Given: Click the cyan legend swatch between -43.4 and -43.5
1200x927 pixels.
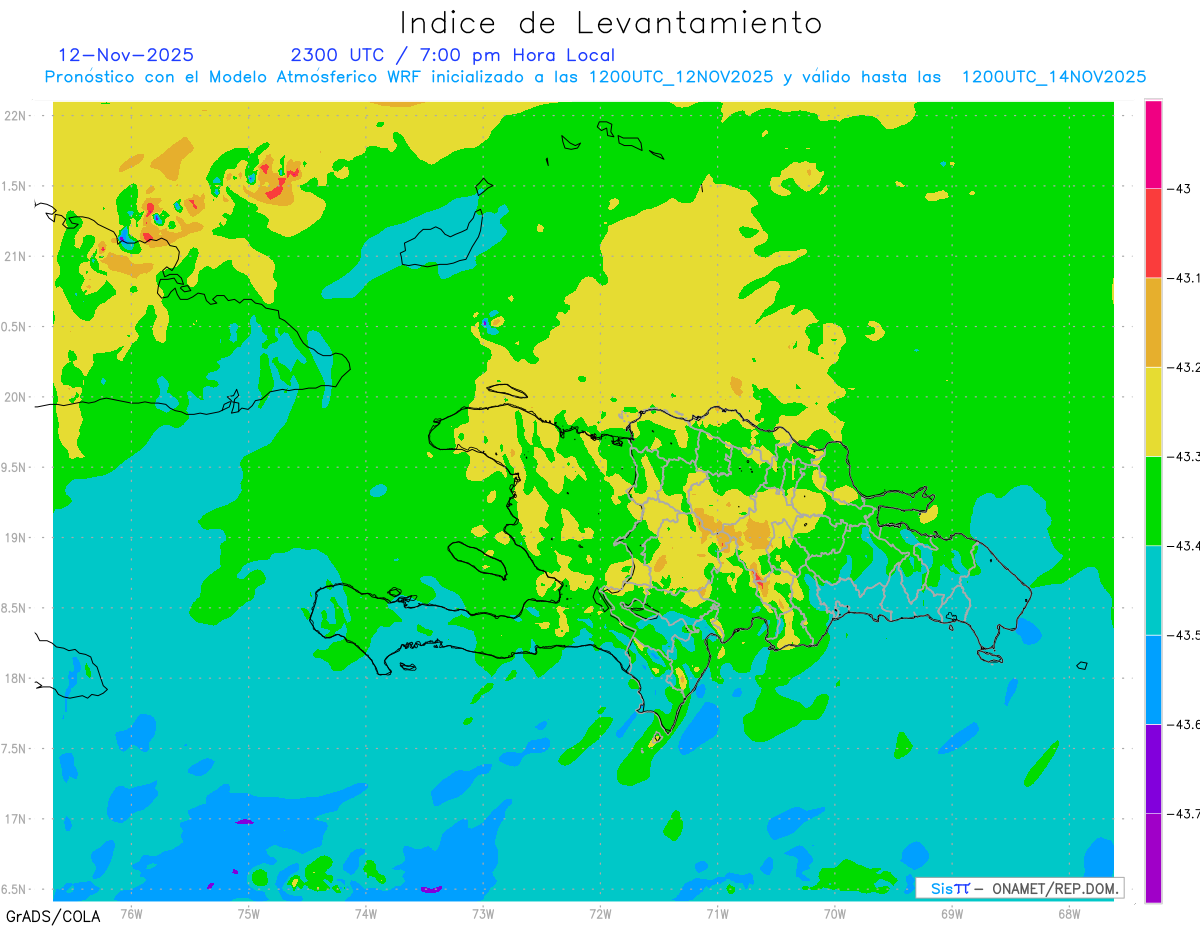Looking at the screenshot, I should coord(1153,590).
